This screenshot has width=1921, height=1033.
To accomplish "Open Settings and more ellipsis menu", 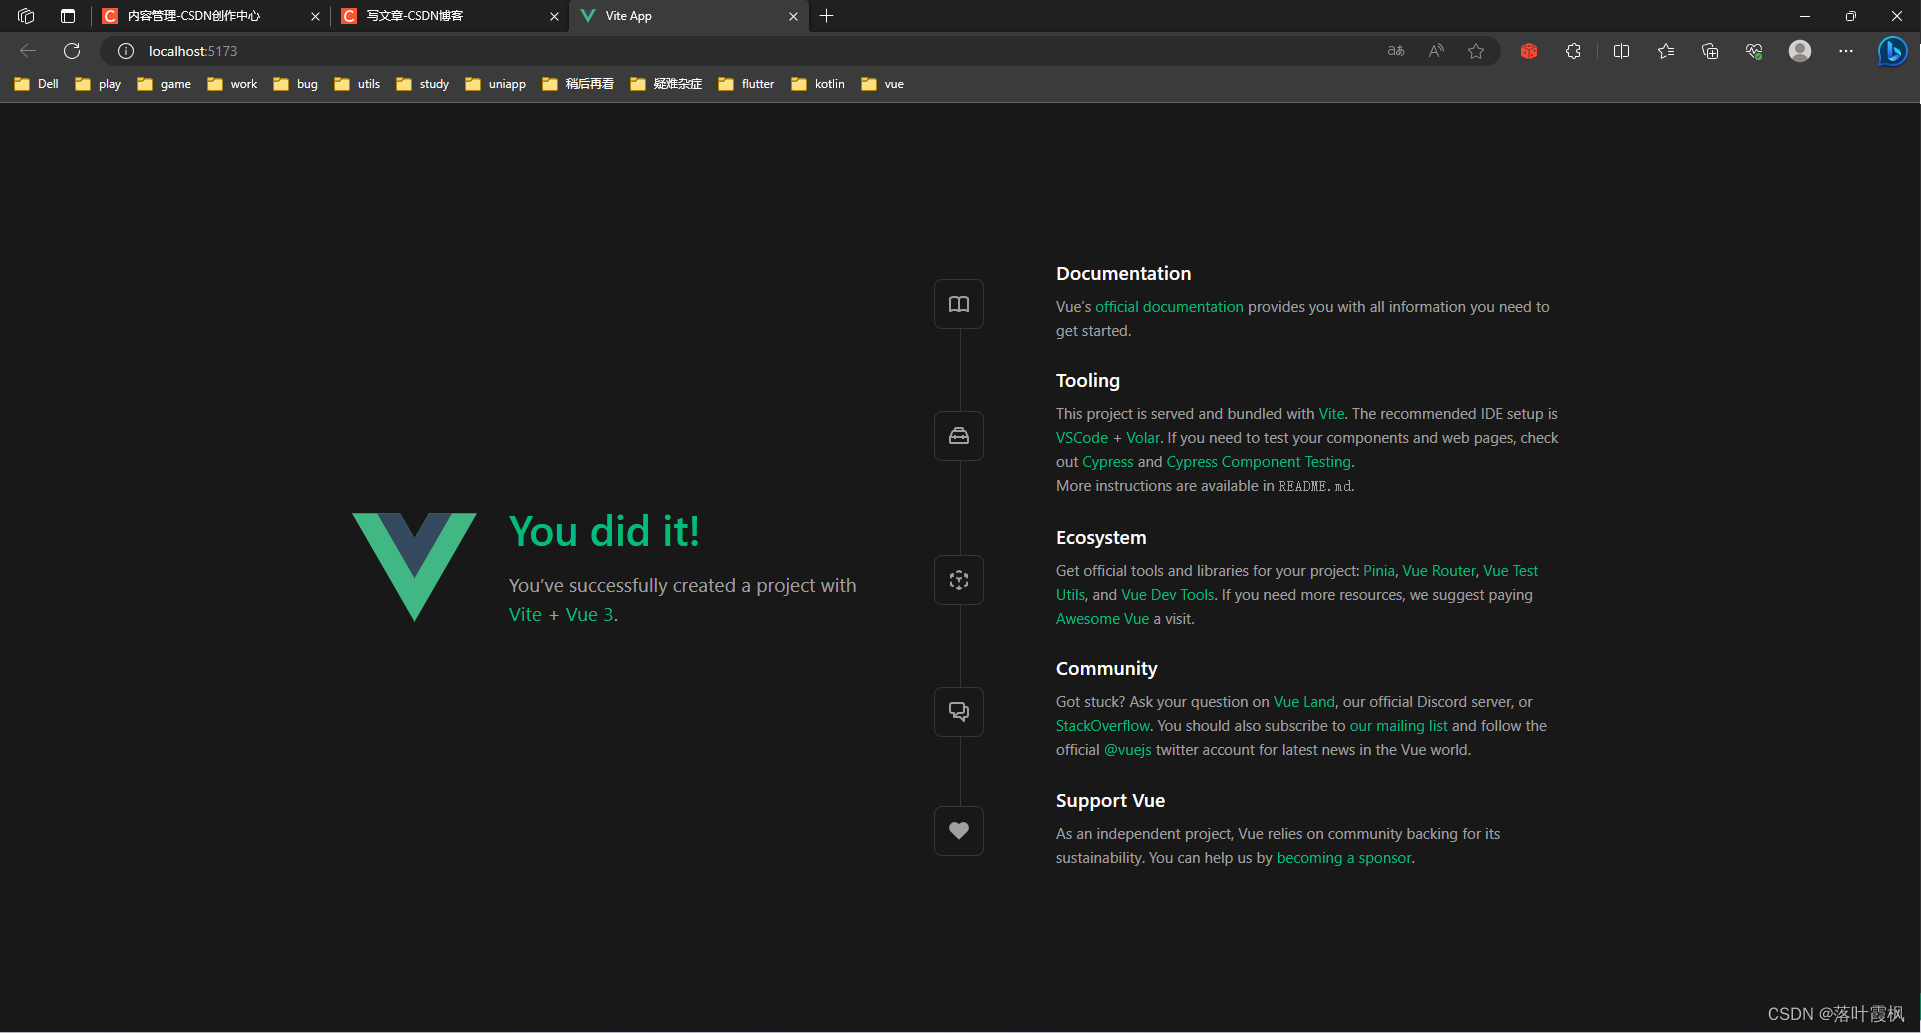I will [x=1846, y=51].
